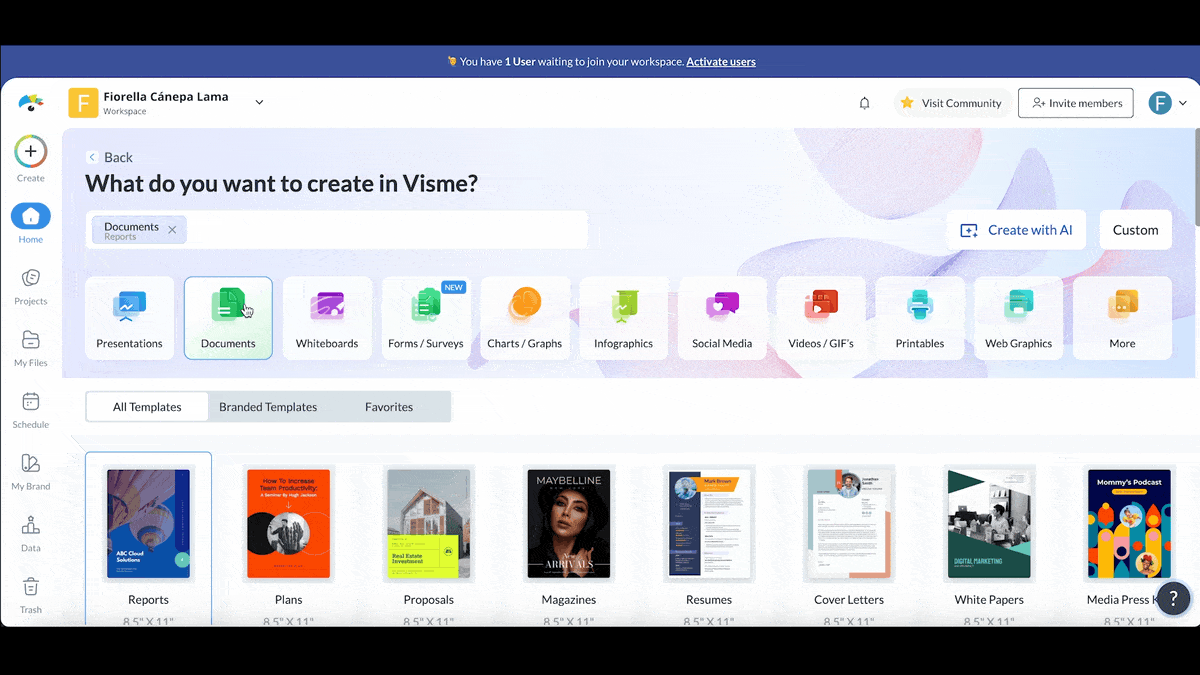Open the Projects sidebar icon

pyautogui.click(x=30, y=278)
